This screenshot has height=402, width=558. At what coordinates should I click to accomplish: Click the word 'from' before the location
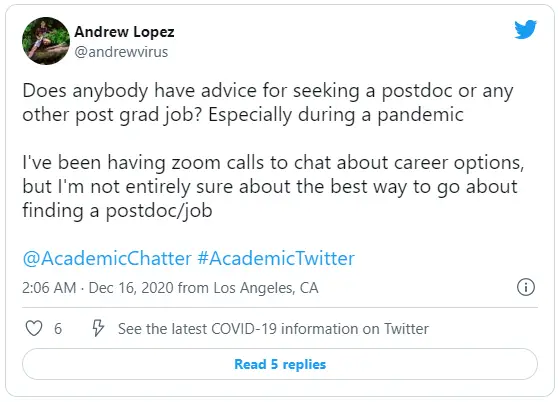click(x=193, y=288)
